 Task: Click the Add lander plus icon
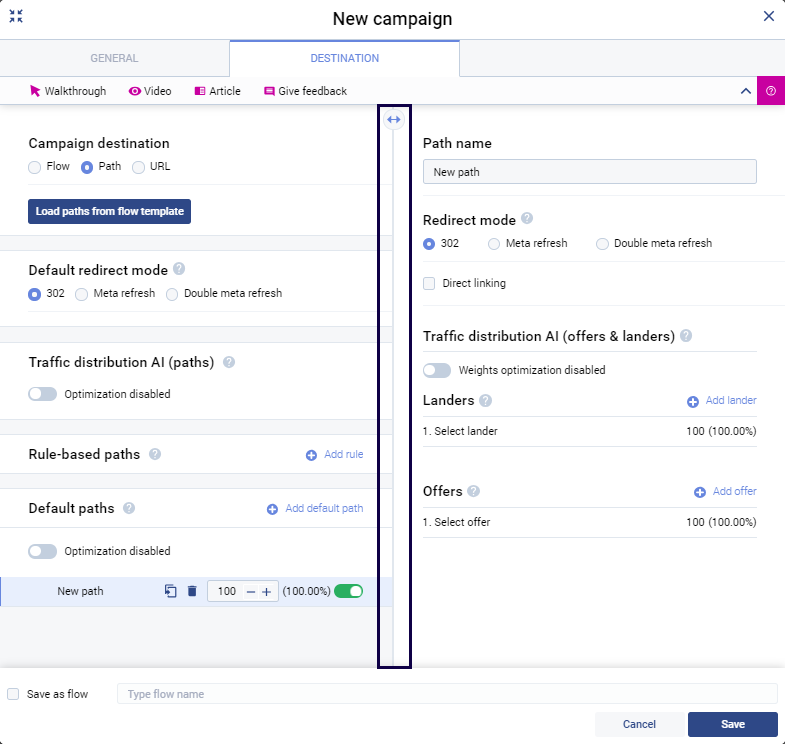[x=693, y=401]
